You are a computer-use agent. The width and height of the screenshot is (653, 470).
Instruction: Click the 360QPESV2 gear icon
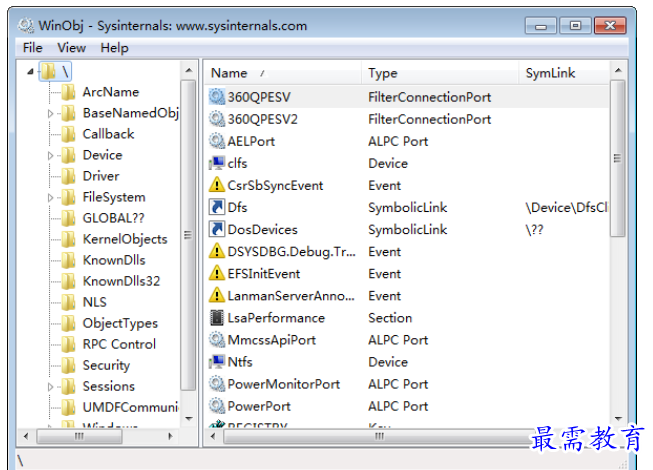click(x=217, y=119)
